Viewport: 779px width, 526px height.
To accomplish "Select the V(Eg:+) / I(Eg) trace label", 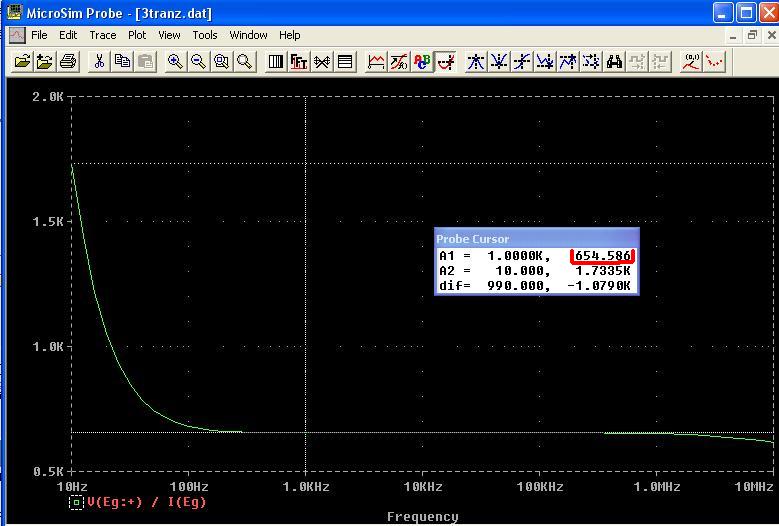I will click(147, 502).
